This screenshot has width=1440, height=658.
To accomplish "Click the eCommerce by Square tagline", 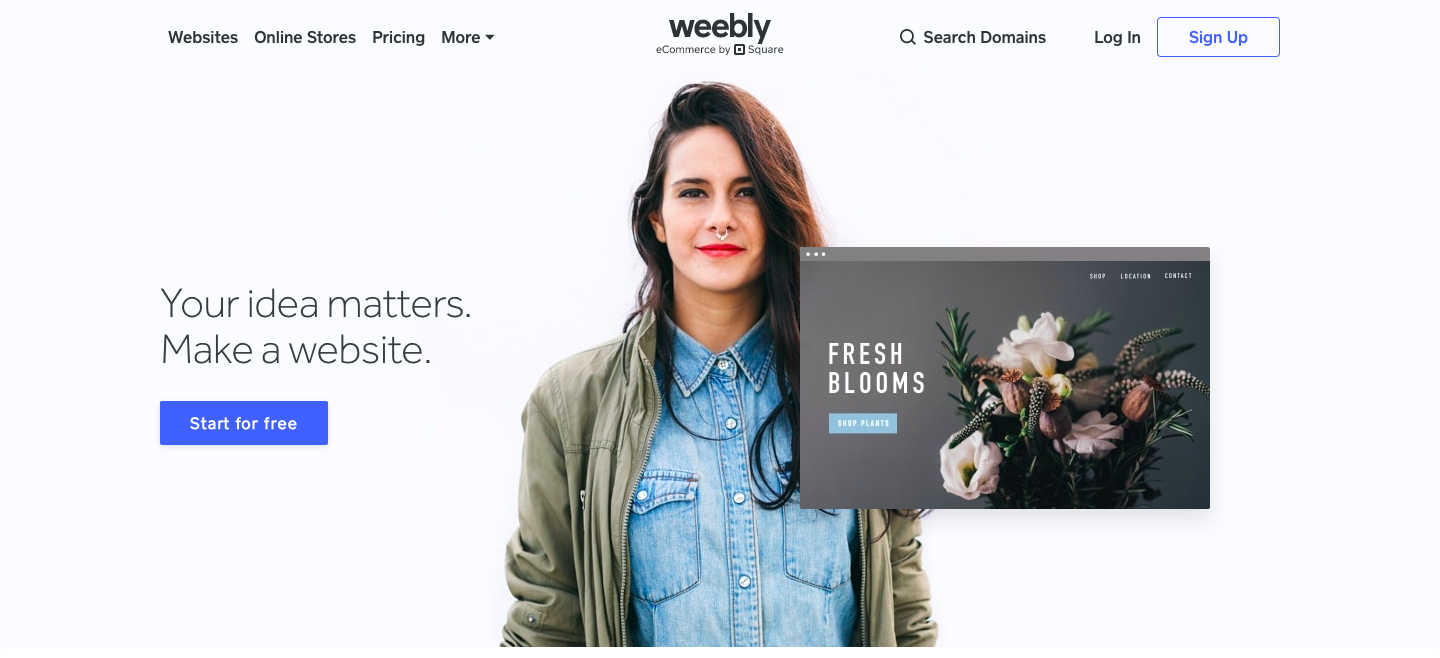I will [719, 49].
